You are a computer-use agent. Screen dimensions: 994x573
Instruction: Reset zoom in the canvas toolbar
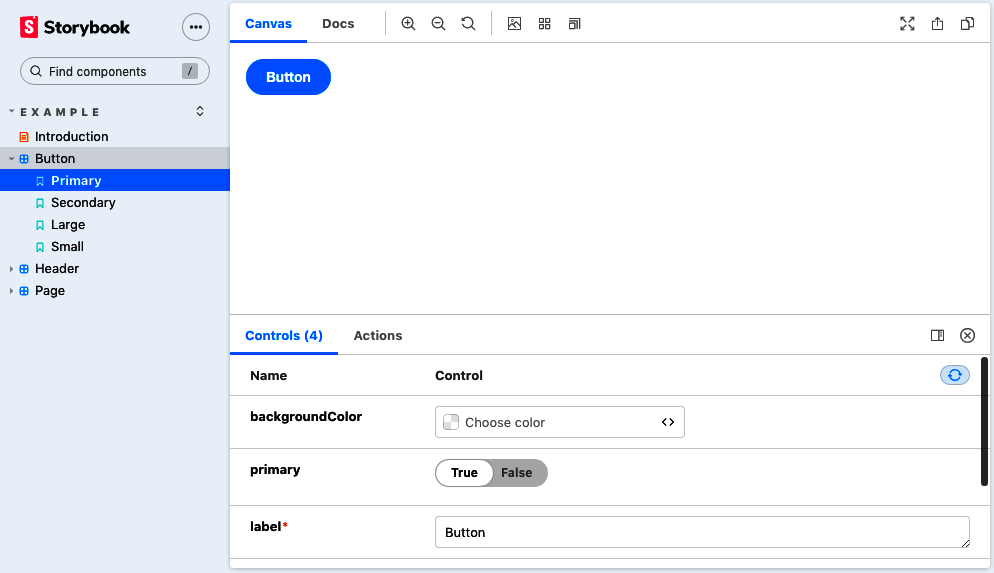tap(468, 24)
